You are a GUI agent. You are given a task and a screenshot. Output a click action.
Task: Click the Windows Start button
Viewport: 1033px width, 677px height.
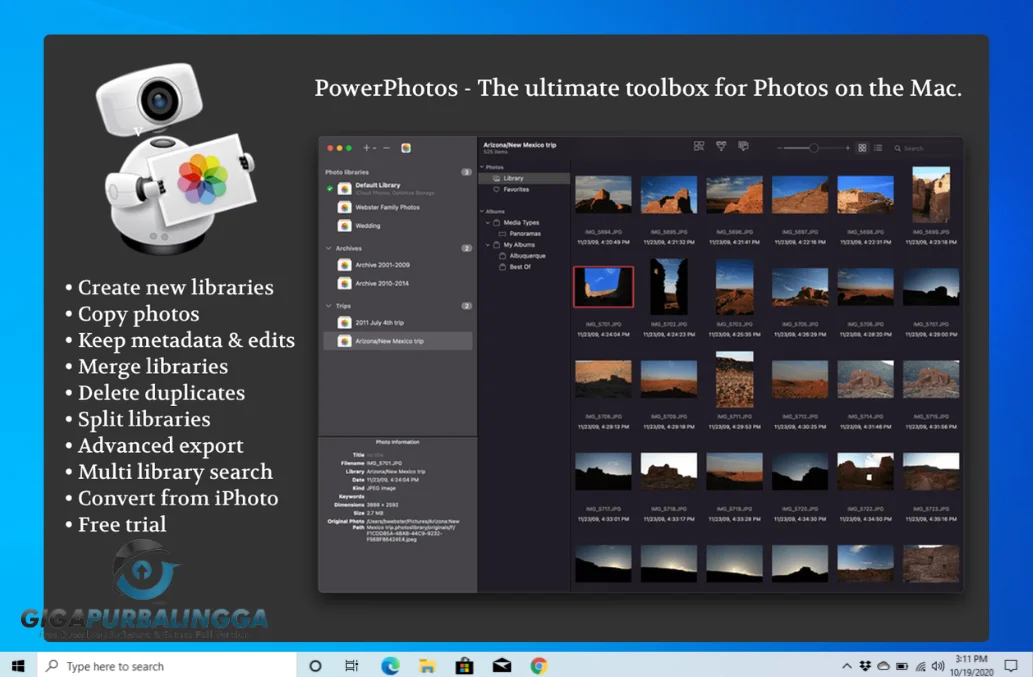point(18,666)
